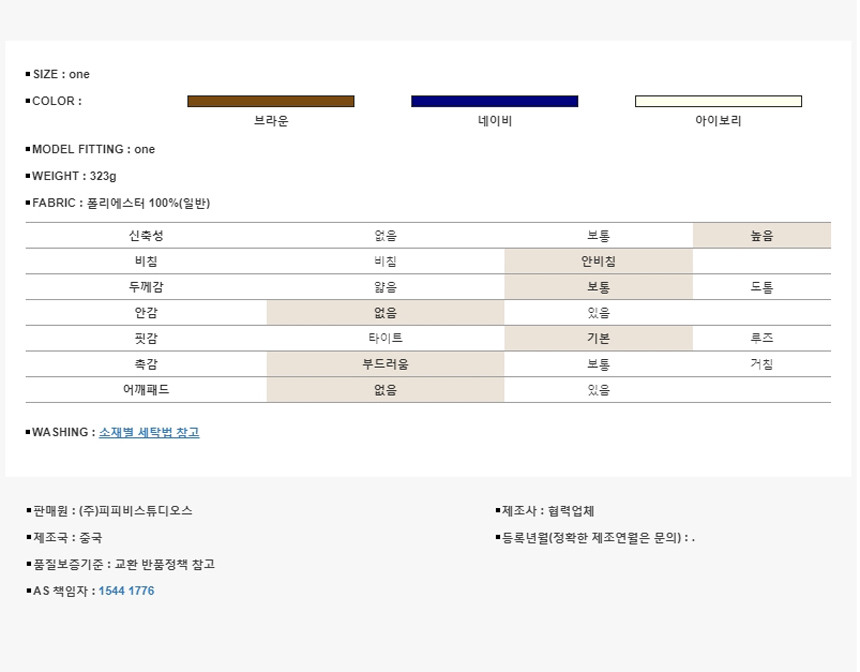
Task: Select 부드러움 in the 촉감 row
Action: pyautogui.click(x=385, y=365)
